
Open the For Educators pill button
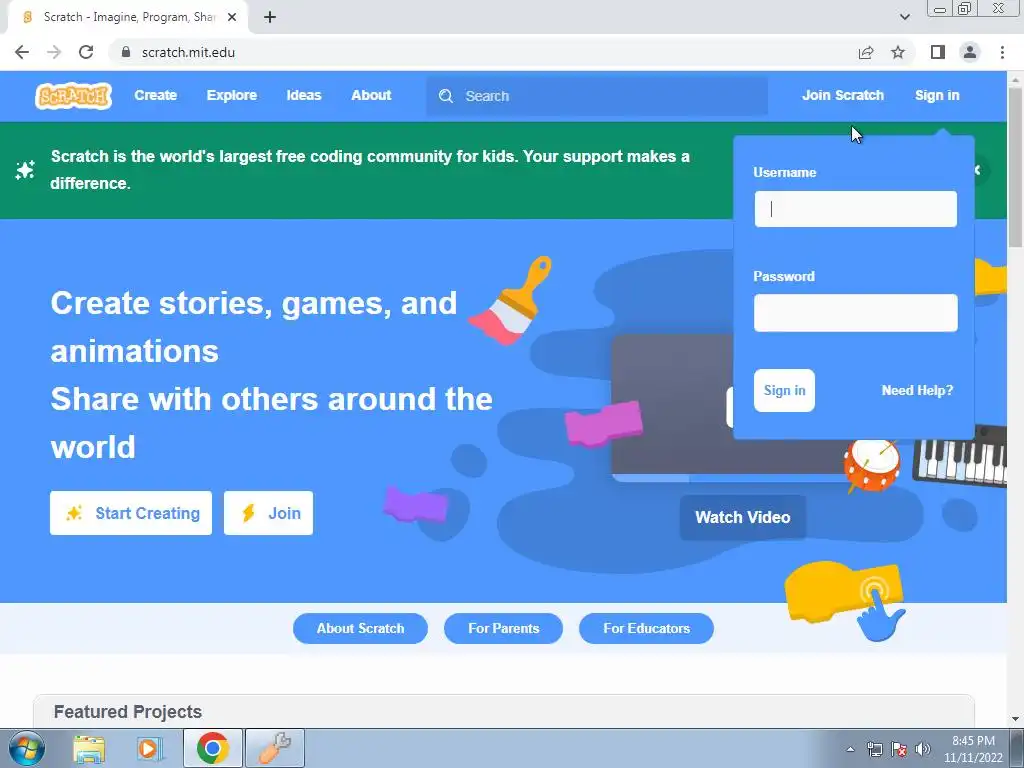646,628
